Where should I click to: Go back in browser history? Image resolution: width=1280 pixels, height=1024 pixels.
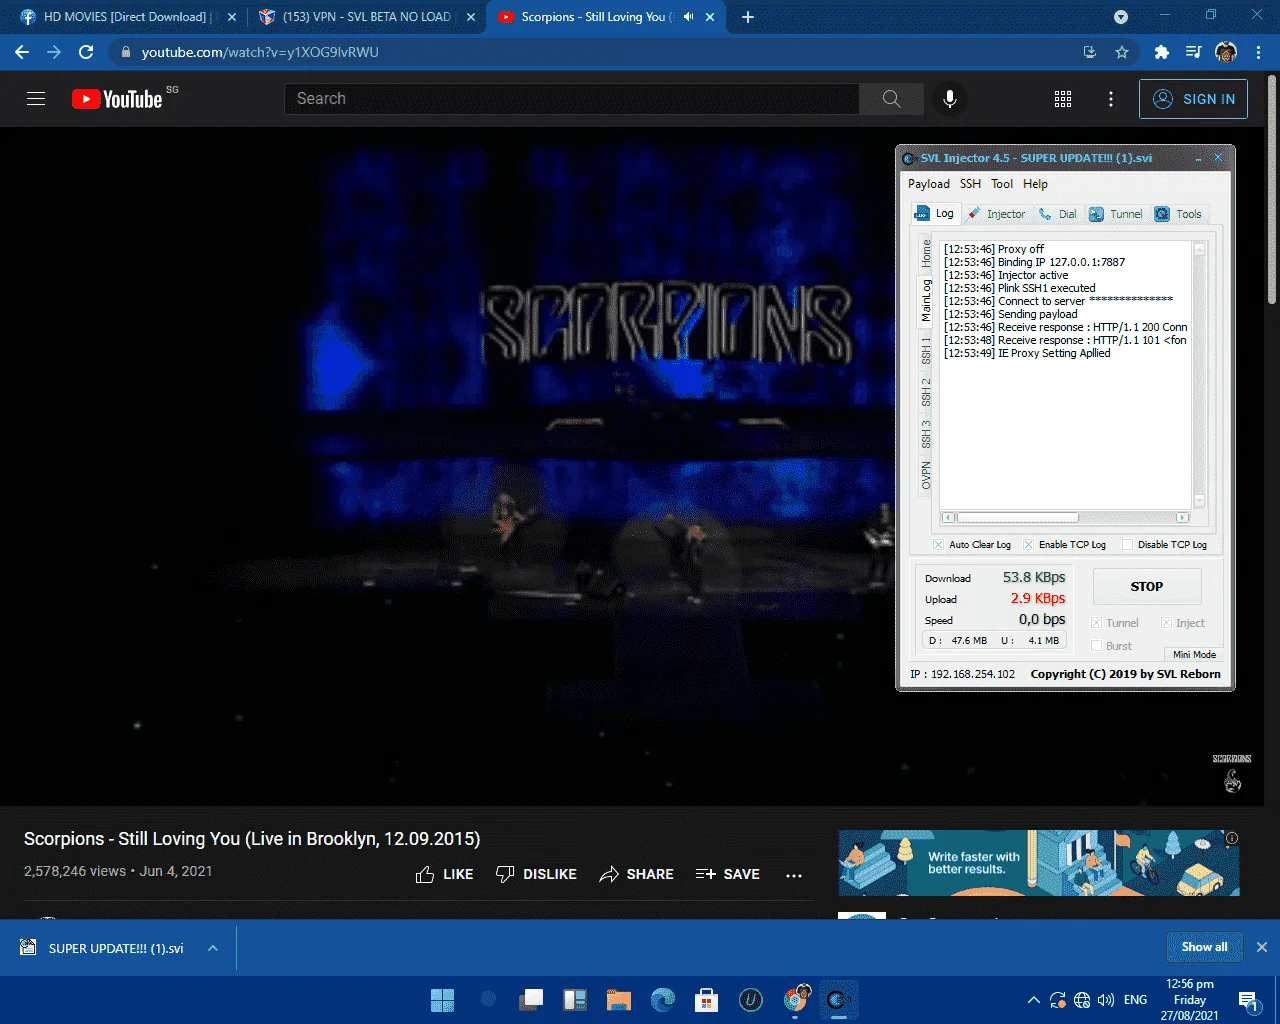click(x=22, y=52)
